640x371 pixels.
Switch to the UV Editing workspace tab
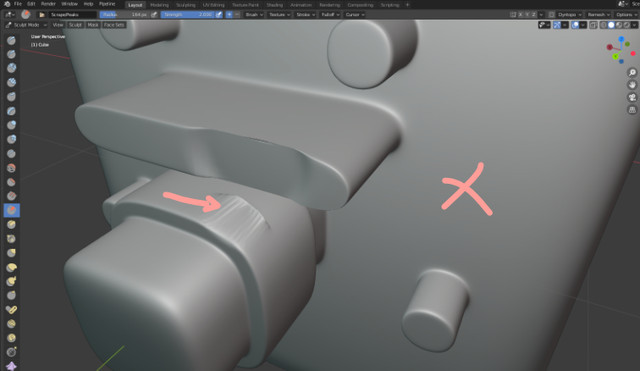tap(213, 5)
